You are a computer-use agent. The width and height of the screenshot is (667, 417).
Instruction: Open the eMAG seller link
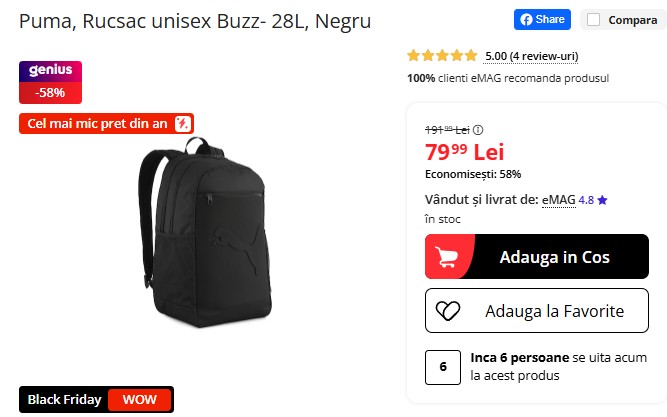click(x=559, y=200)
